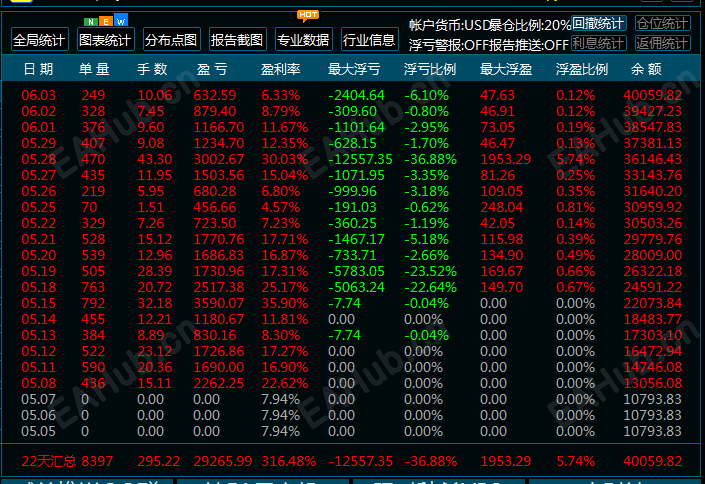
Task: Select the 05.18 date cell
Action: coord(39,287)
